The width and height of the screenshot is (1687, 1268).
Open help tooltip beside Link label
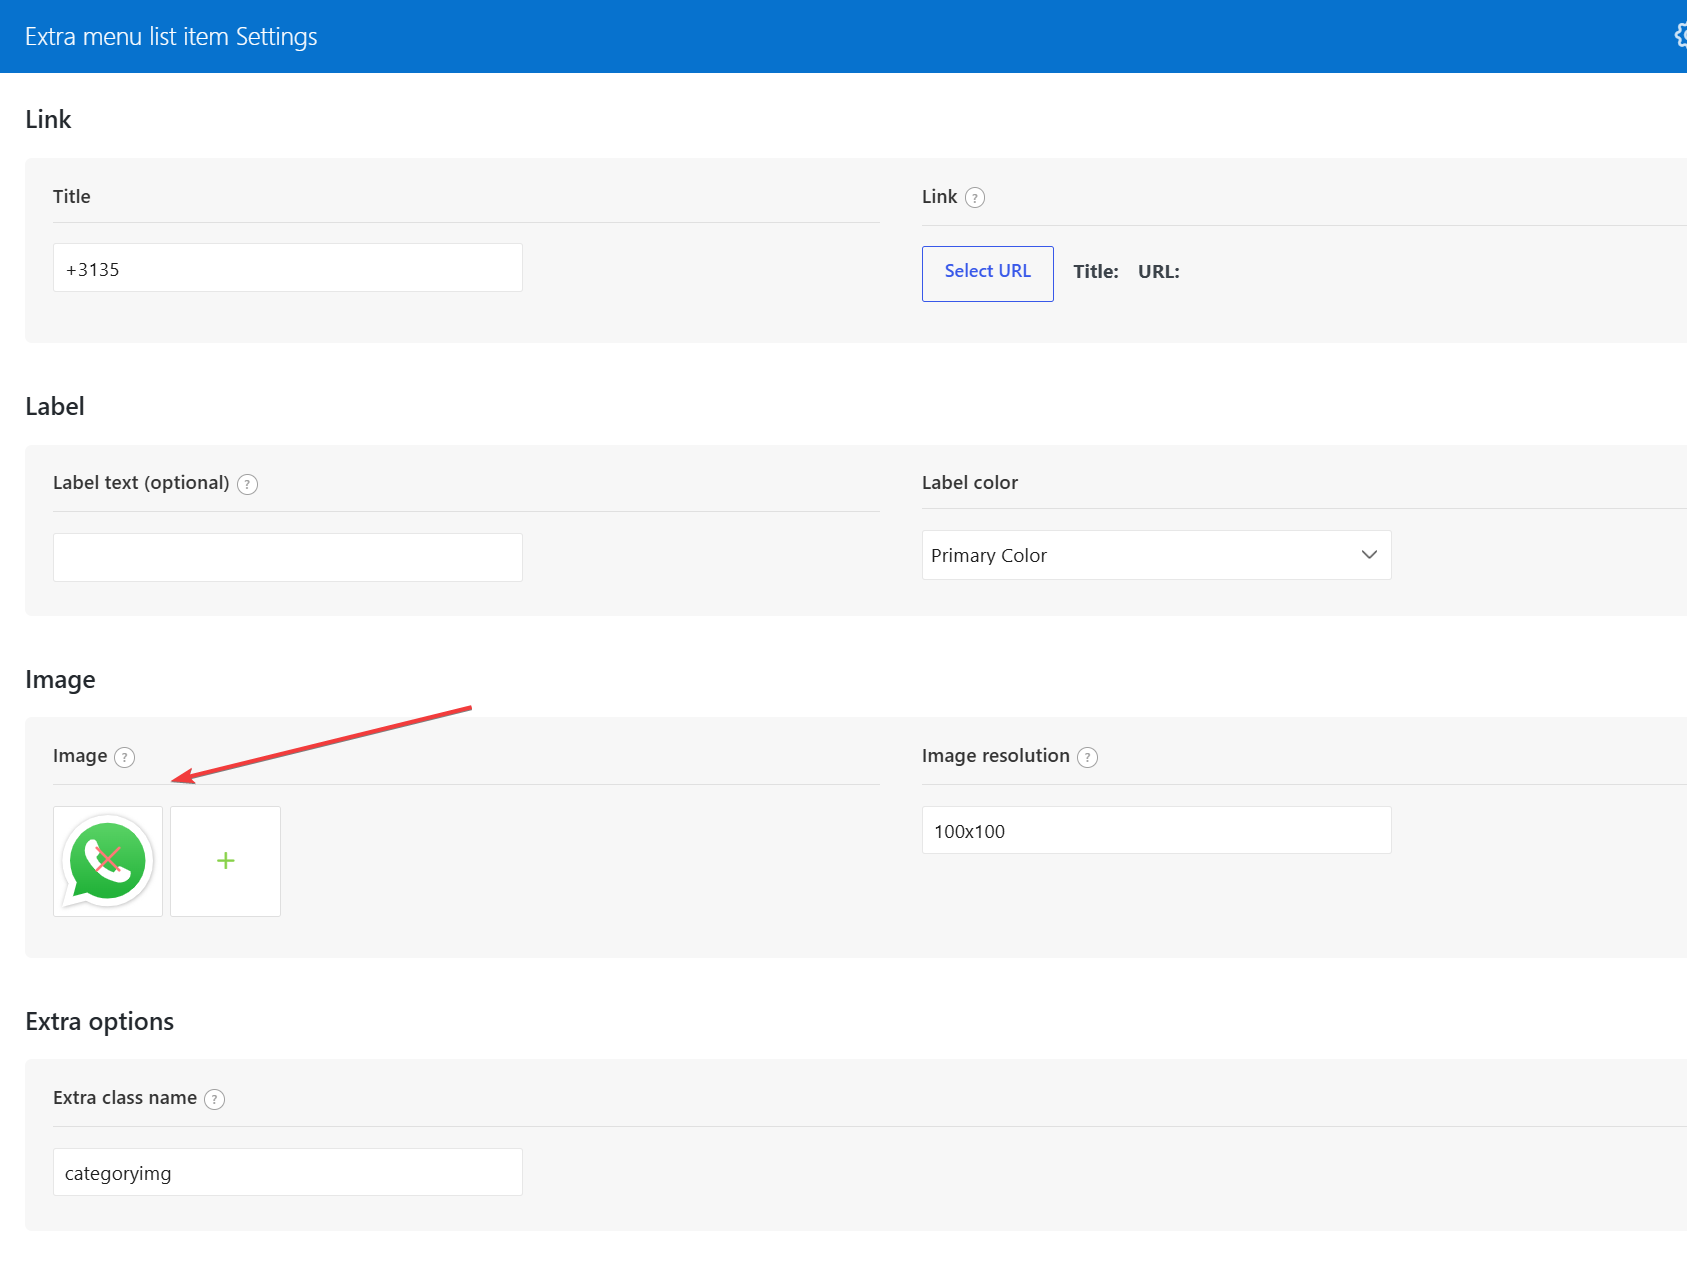click(975, 198)
